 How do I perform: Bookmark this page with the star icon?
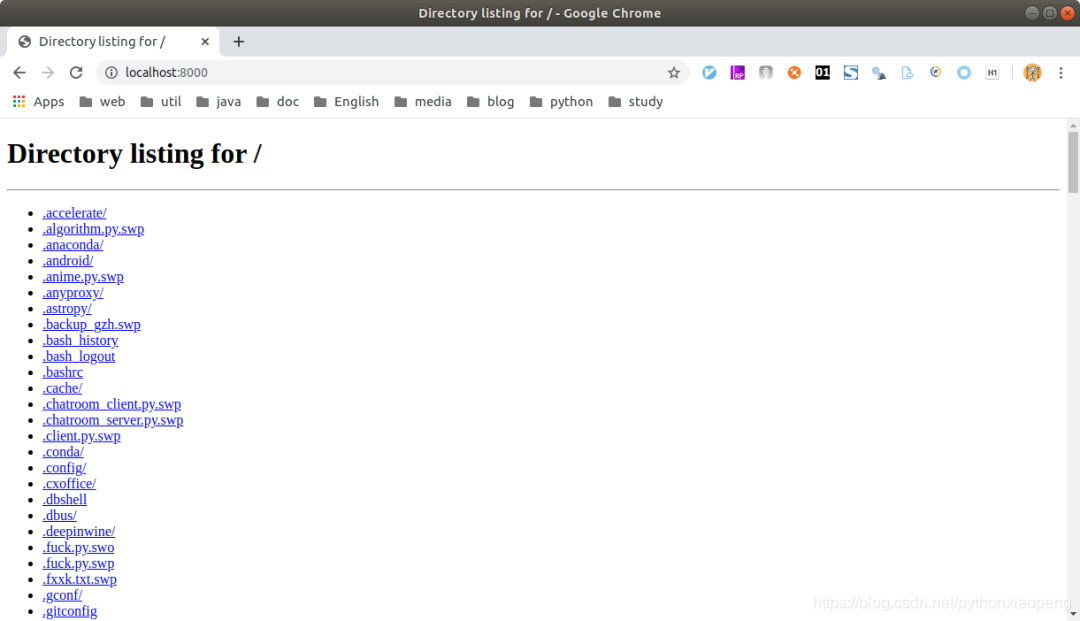tap(674, 72)
